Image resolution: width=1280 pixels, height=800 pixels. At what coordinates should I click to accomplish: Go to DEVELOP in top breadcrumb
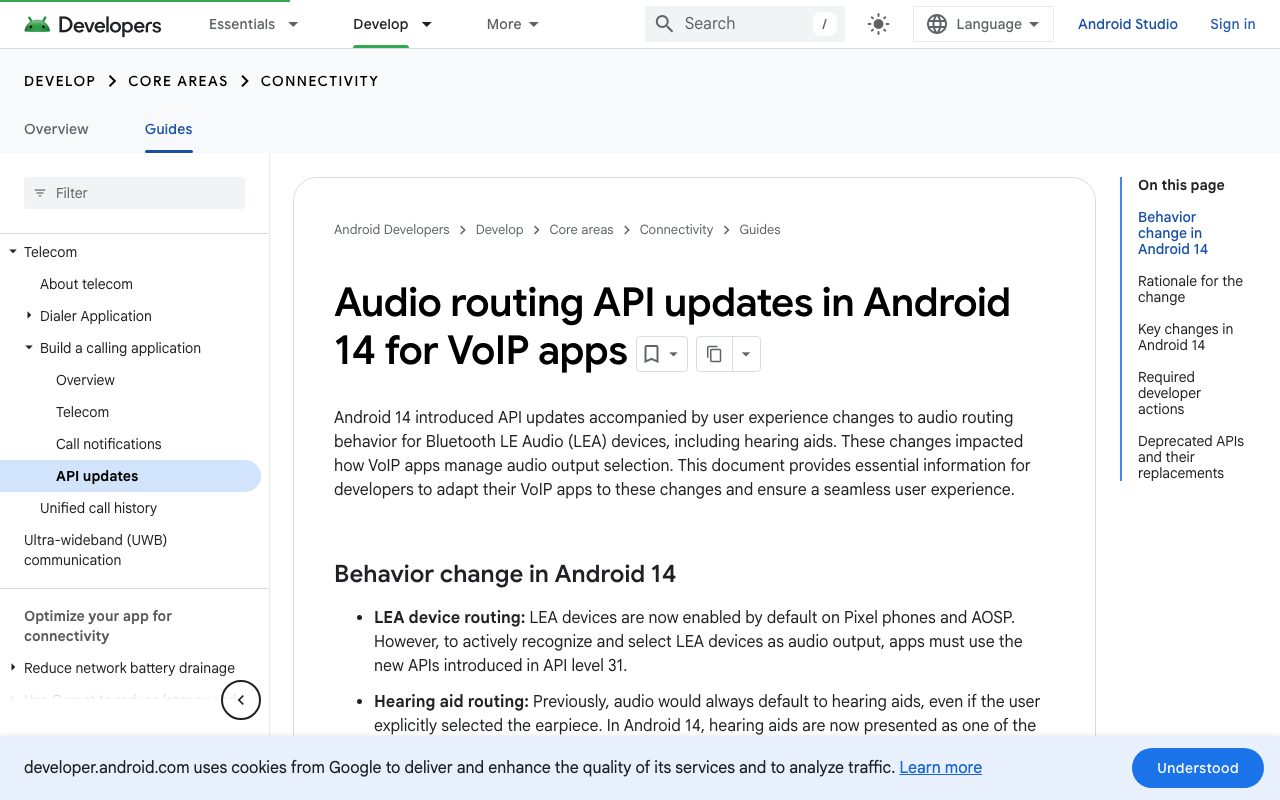click(x=60, y=81)
